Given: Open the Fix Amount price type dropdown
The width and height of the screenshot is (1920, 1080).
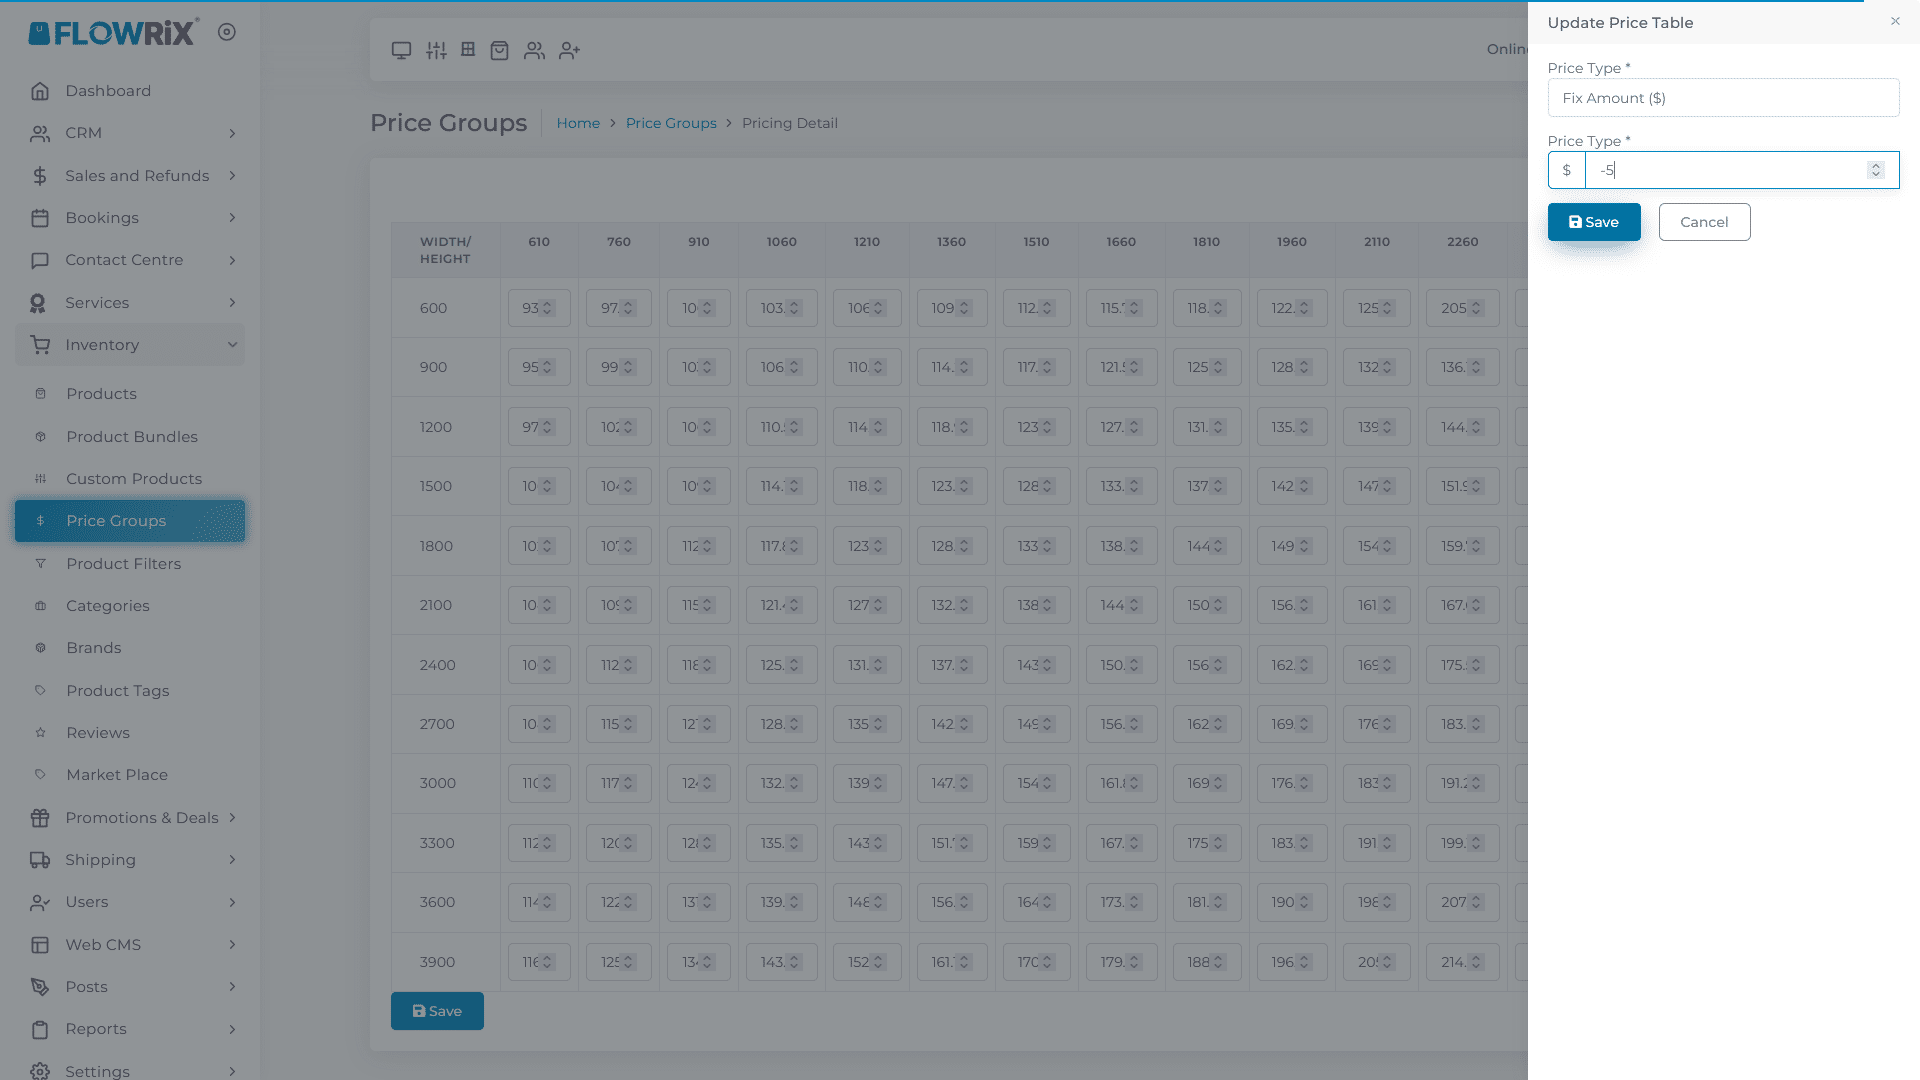Looking at the screenshot, I should coord(1722,98).
